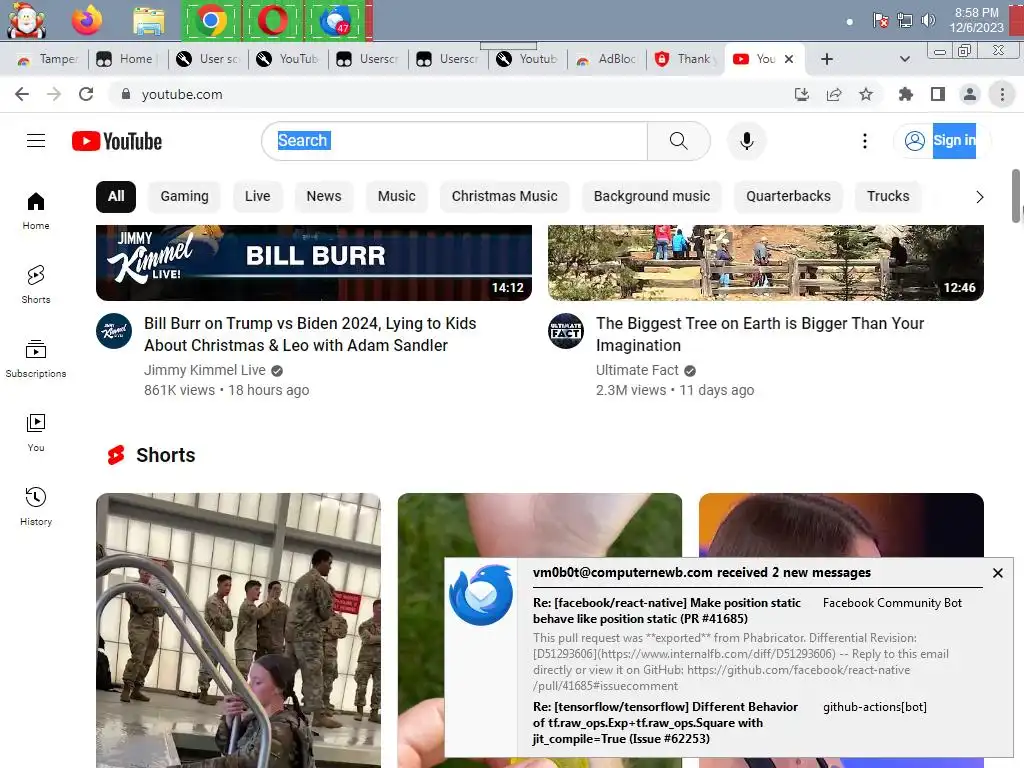Click the Opera taskbar icon
The width and height of the screenshot is (1024, 768).
tap(272, 20)
